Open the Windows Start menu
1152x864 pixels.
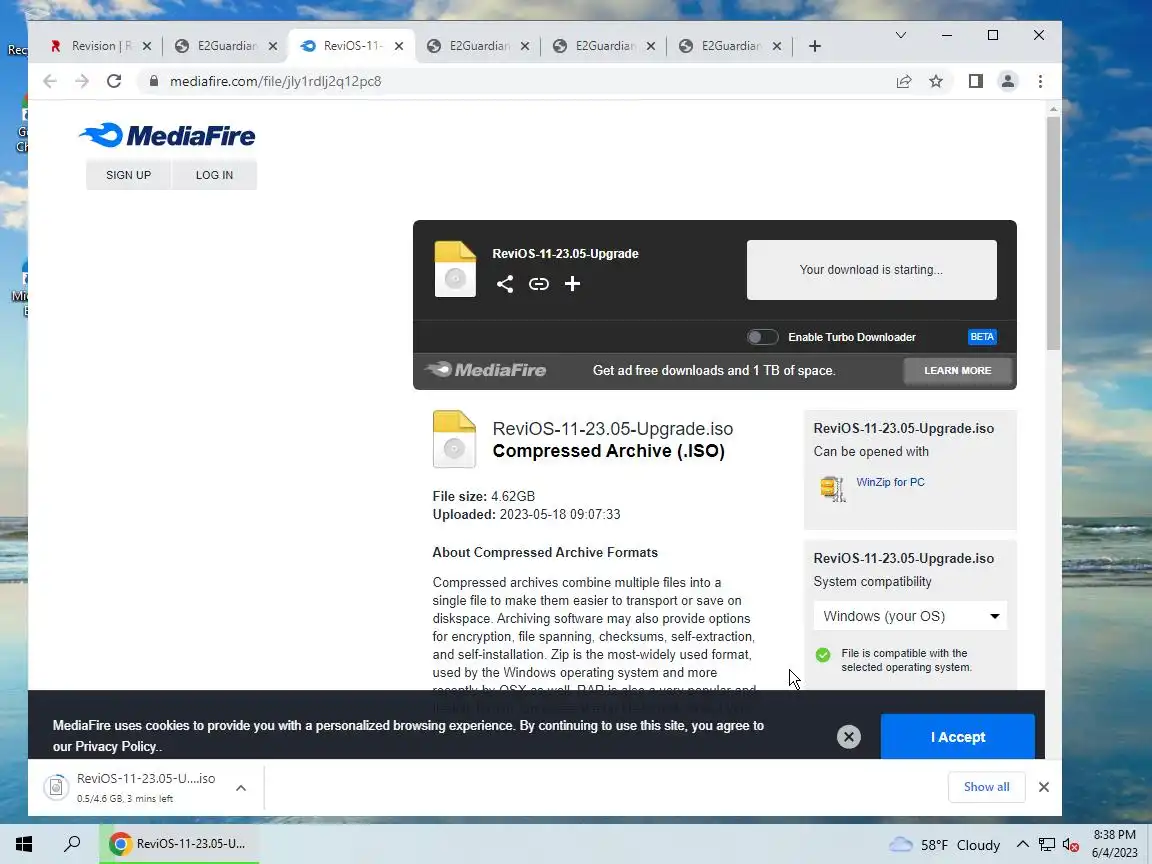click(24, 843)
